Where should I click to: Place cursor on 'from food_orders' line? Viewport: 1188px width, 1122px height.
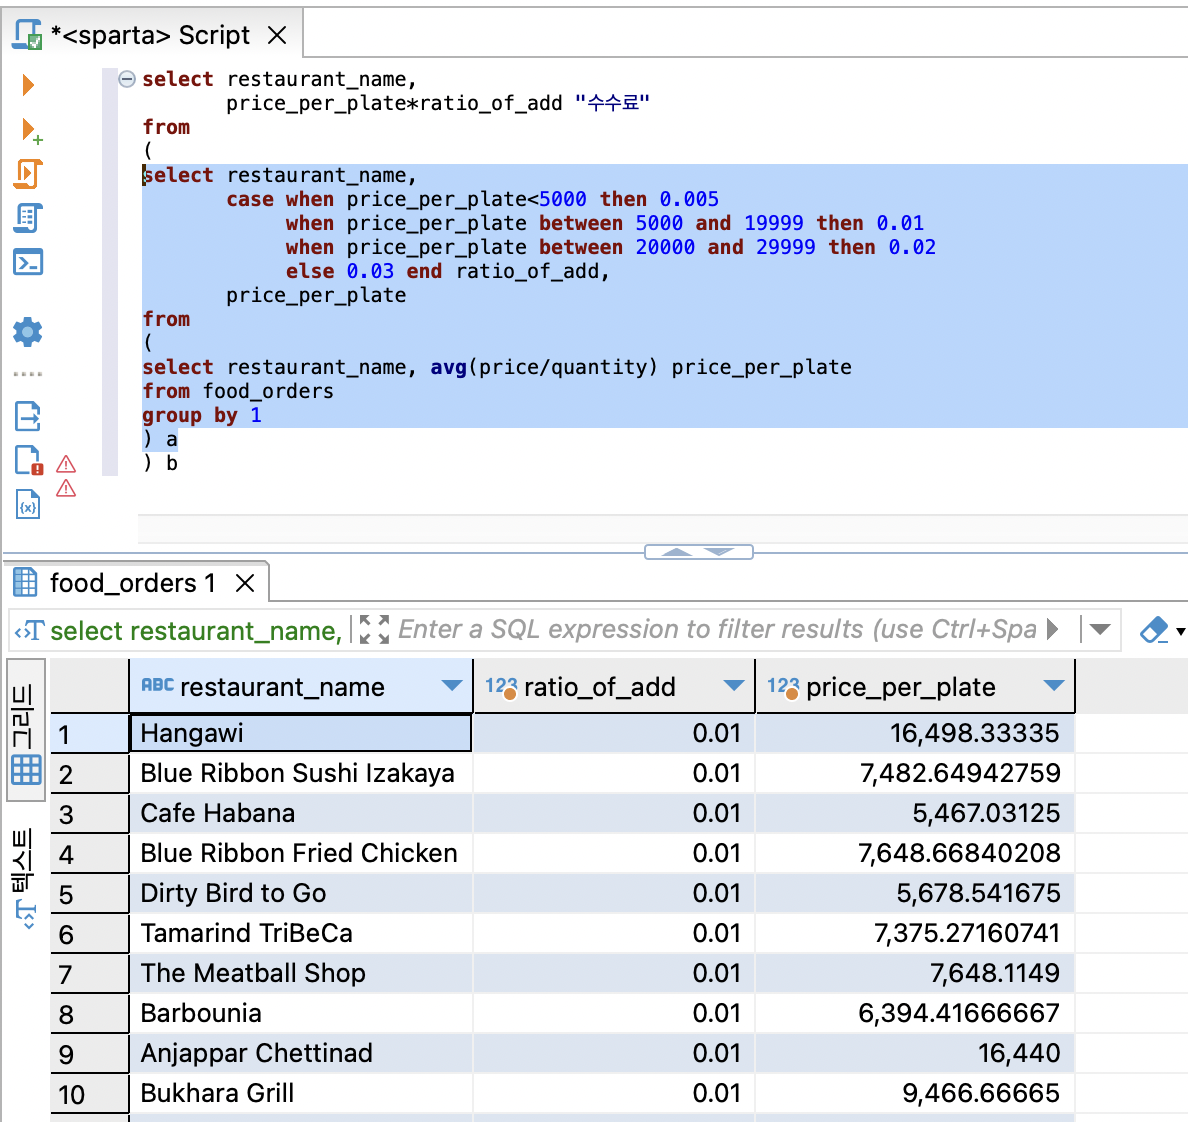pyautogui.click(x=238, y=391)
